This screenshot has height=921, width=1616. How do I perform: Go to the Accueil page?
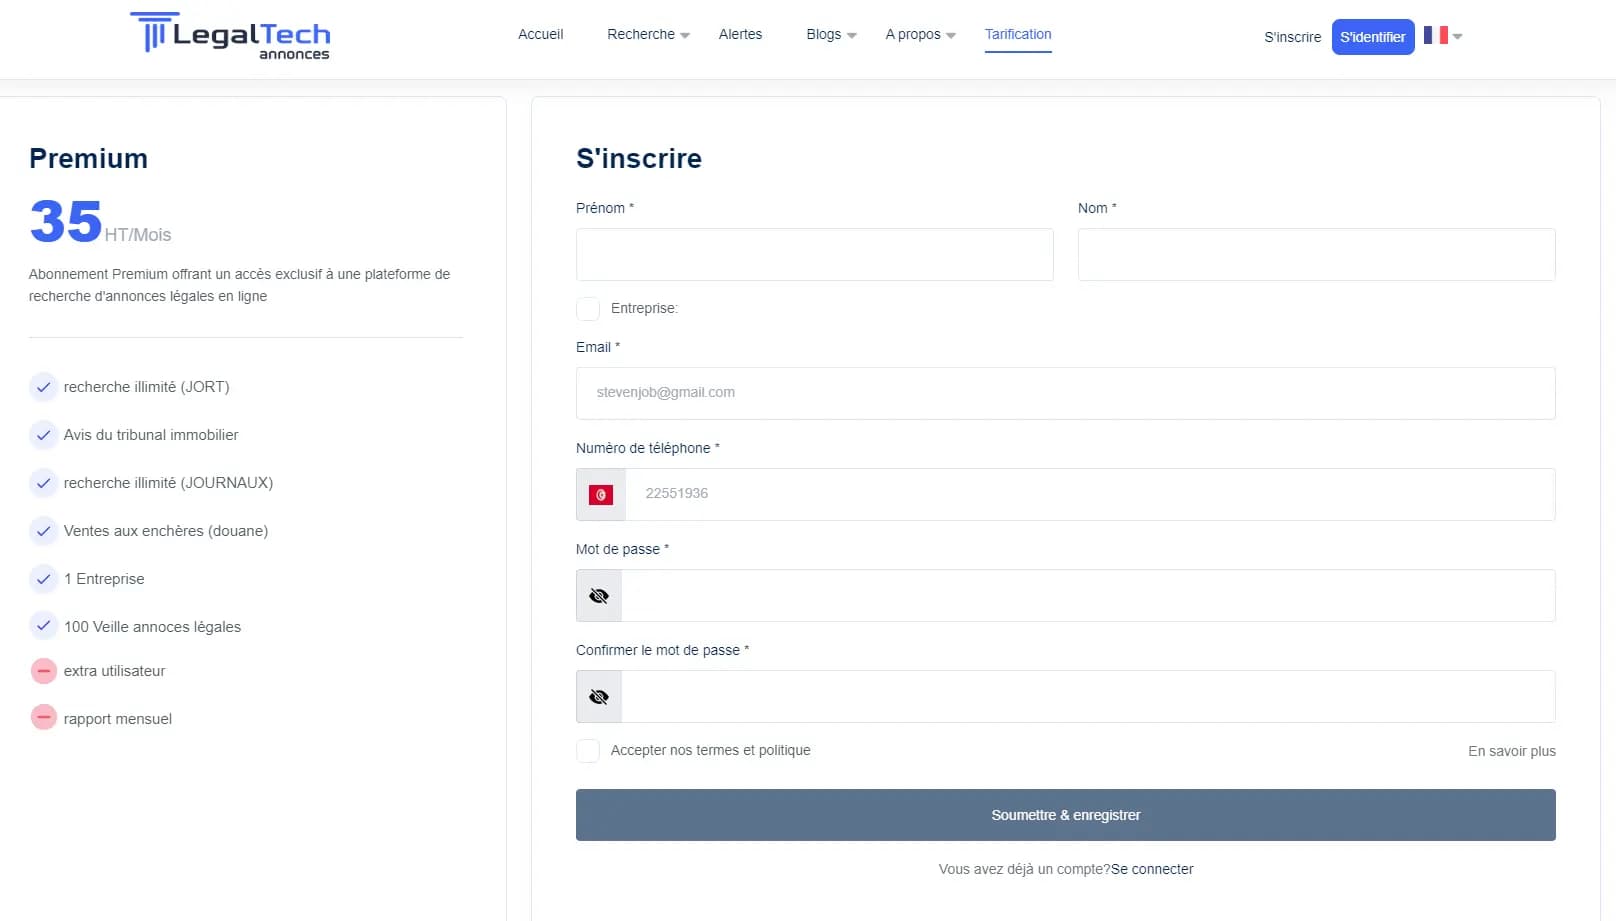tap(540, 35)
